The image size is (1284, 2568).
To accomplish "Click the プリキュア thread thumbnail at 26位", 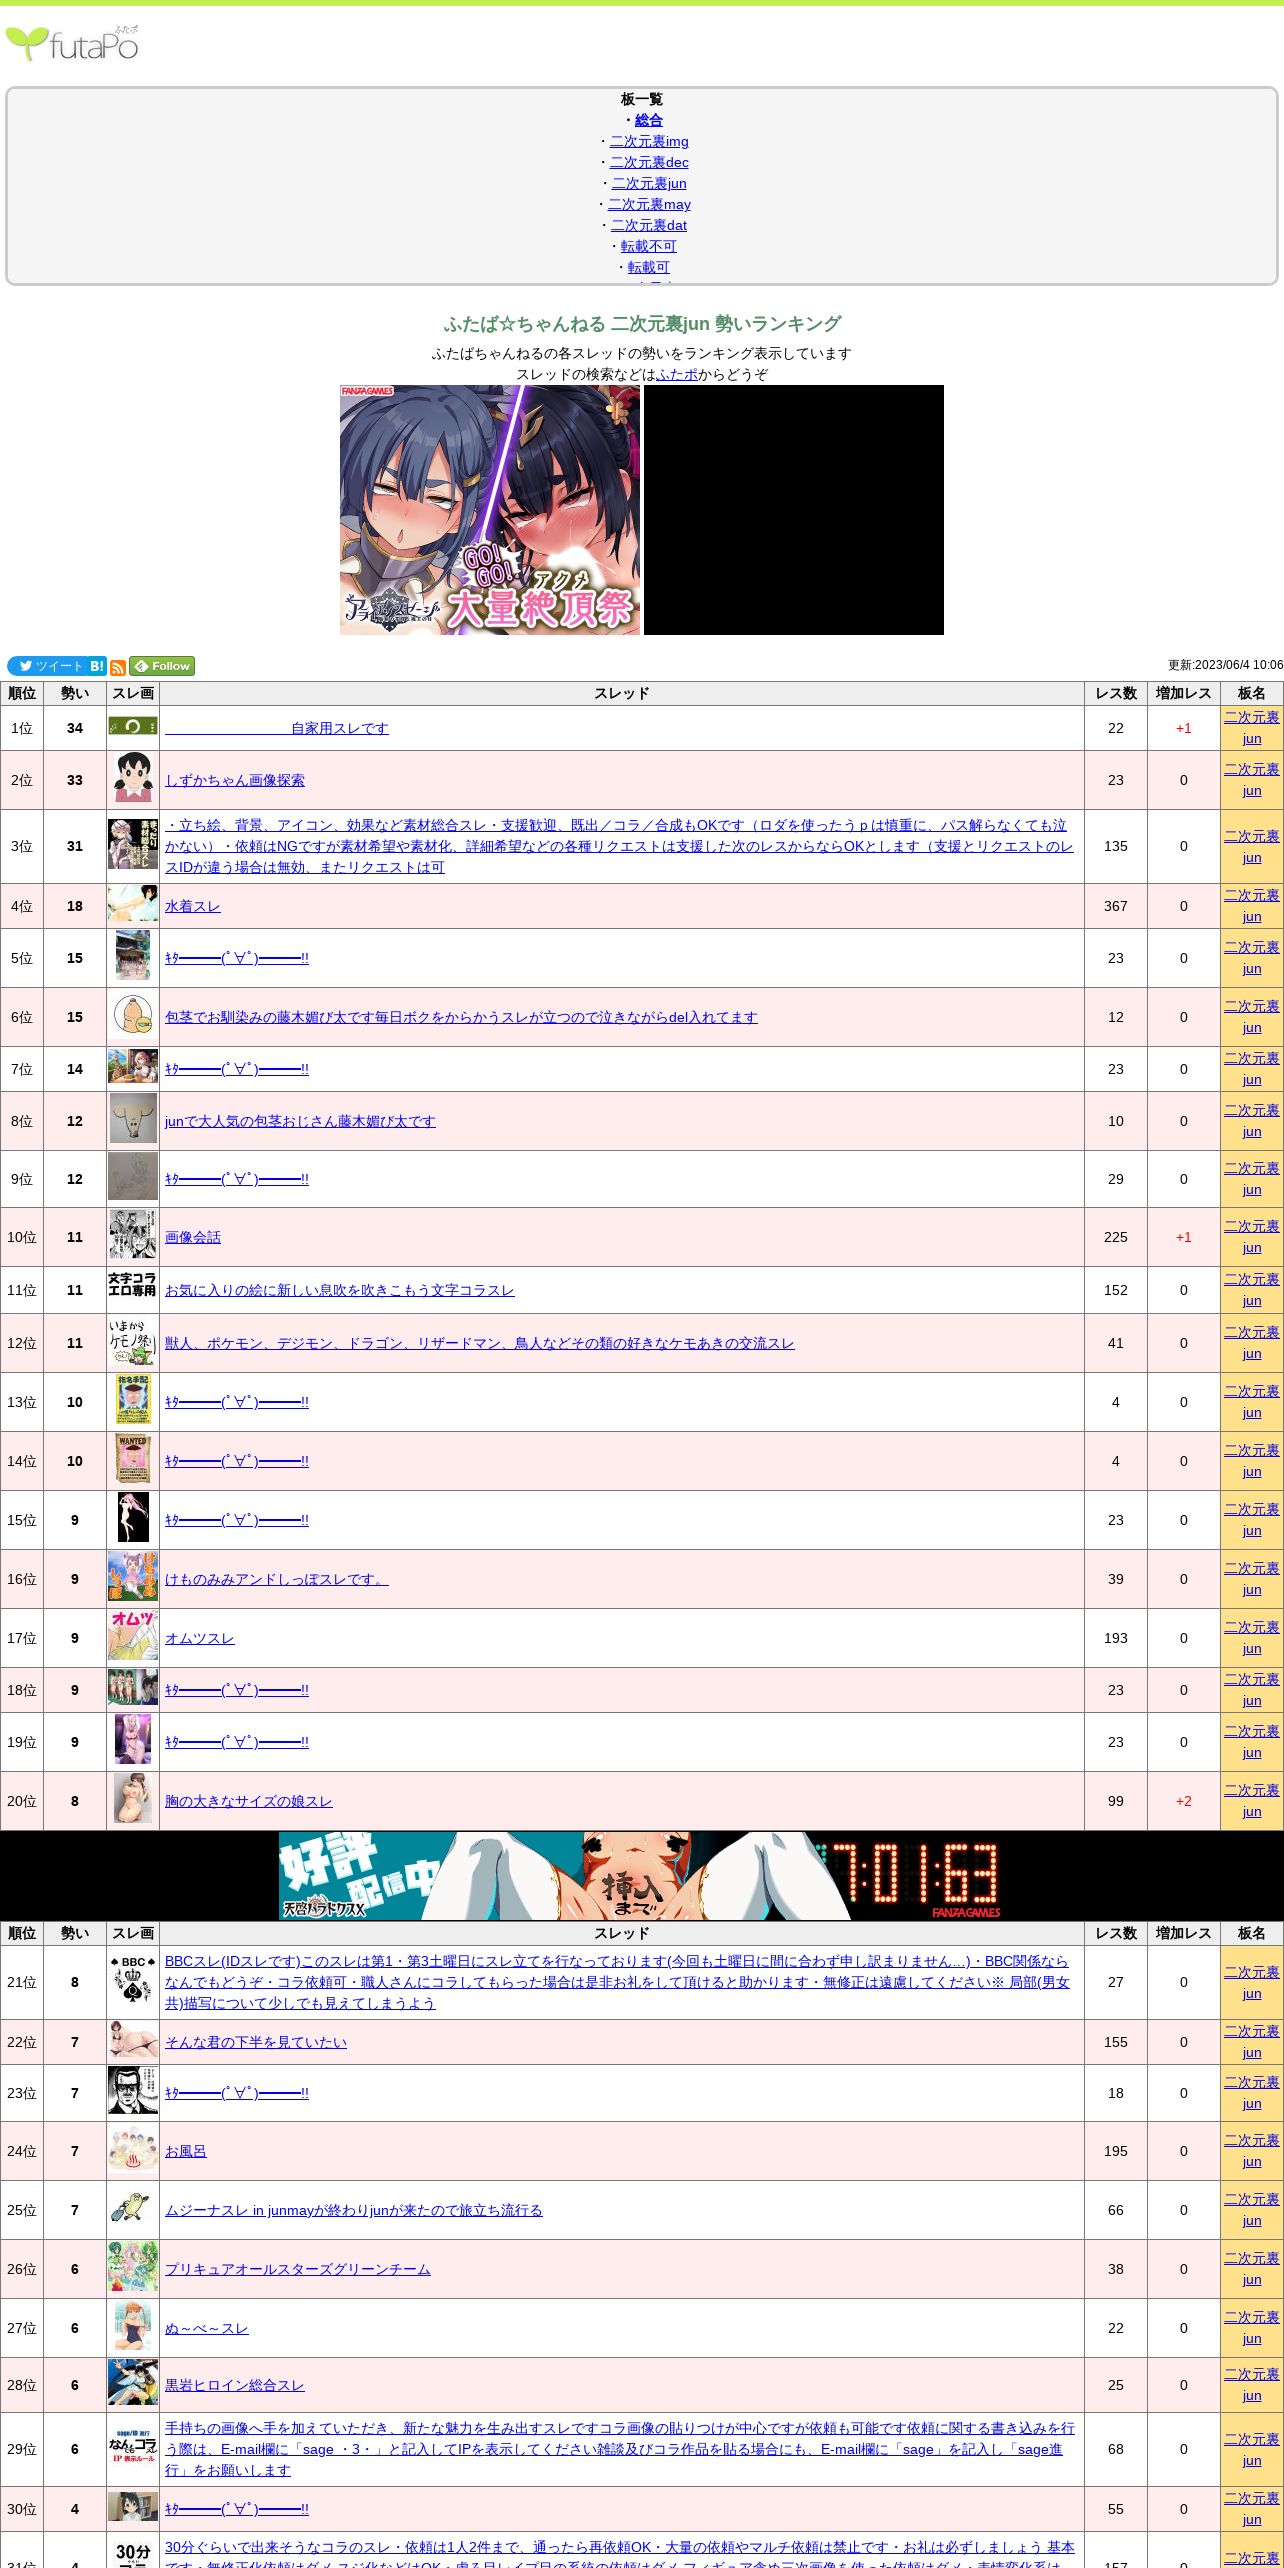I will tap(133, 2267).
